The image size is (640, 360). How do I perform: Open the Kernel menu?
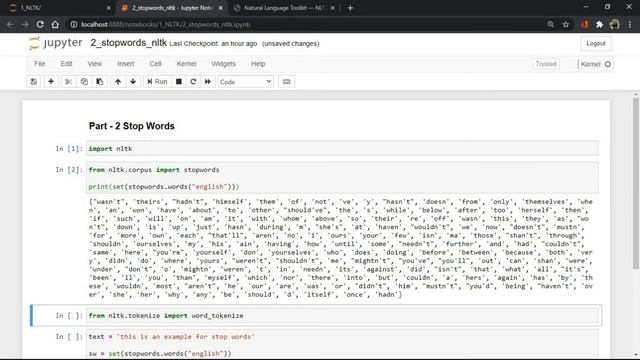[187, 64]
